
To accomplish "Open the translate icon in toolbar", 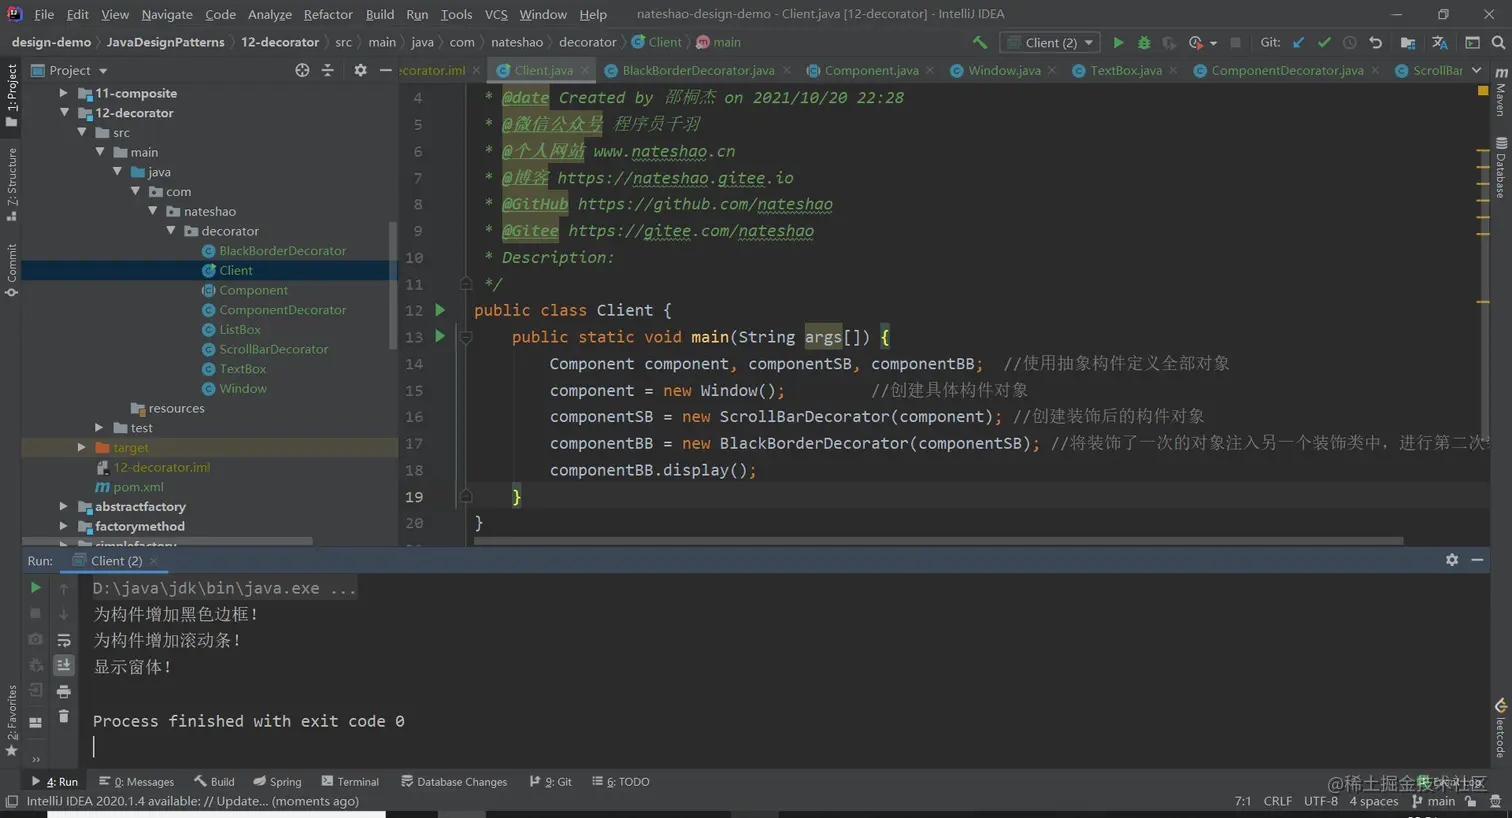I will coord(1439,42).
